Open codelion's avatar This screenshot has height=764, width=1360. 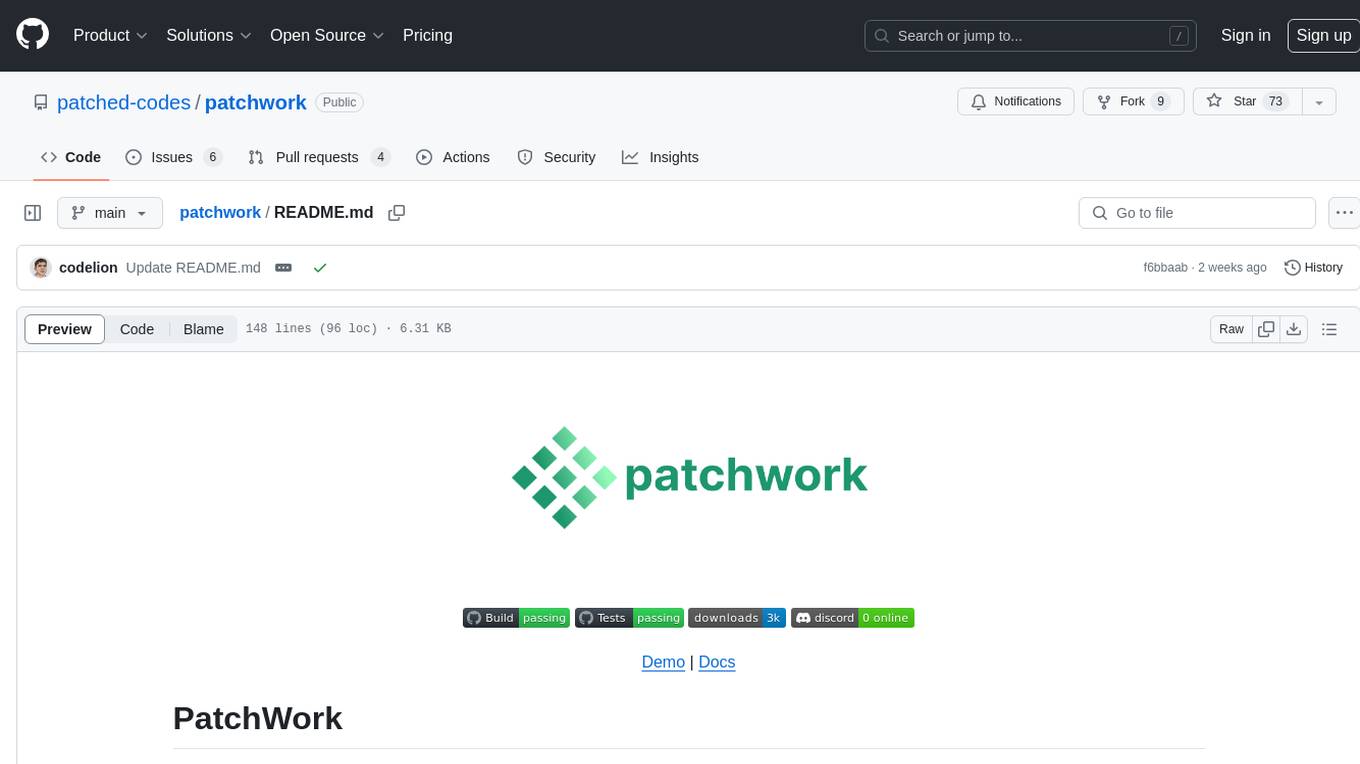click(x=41, y=268)
